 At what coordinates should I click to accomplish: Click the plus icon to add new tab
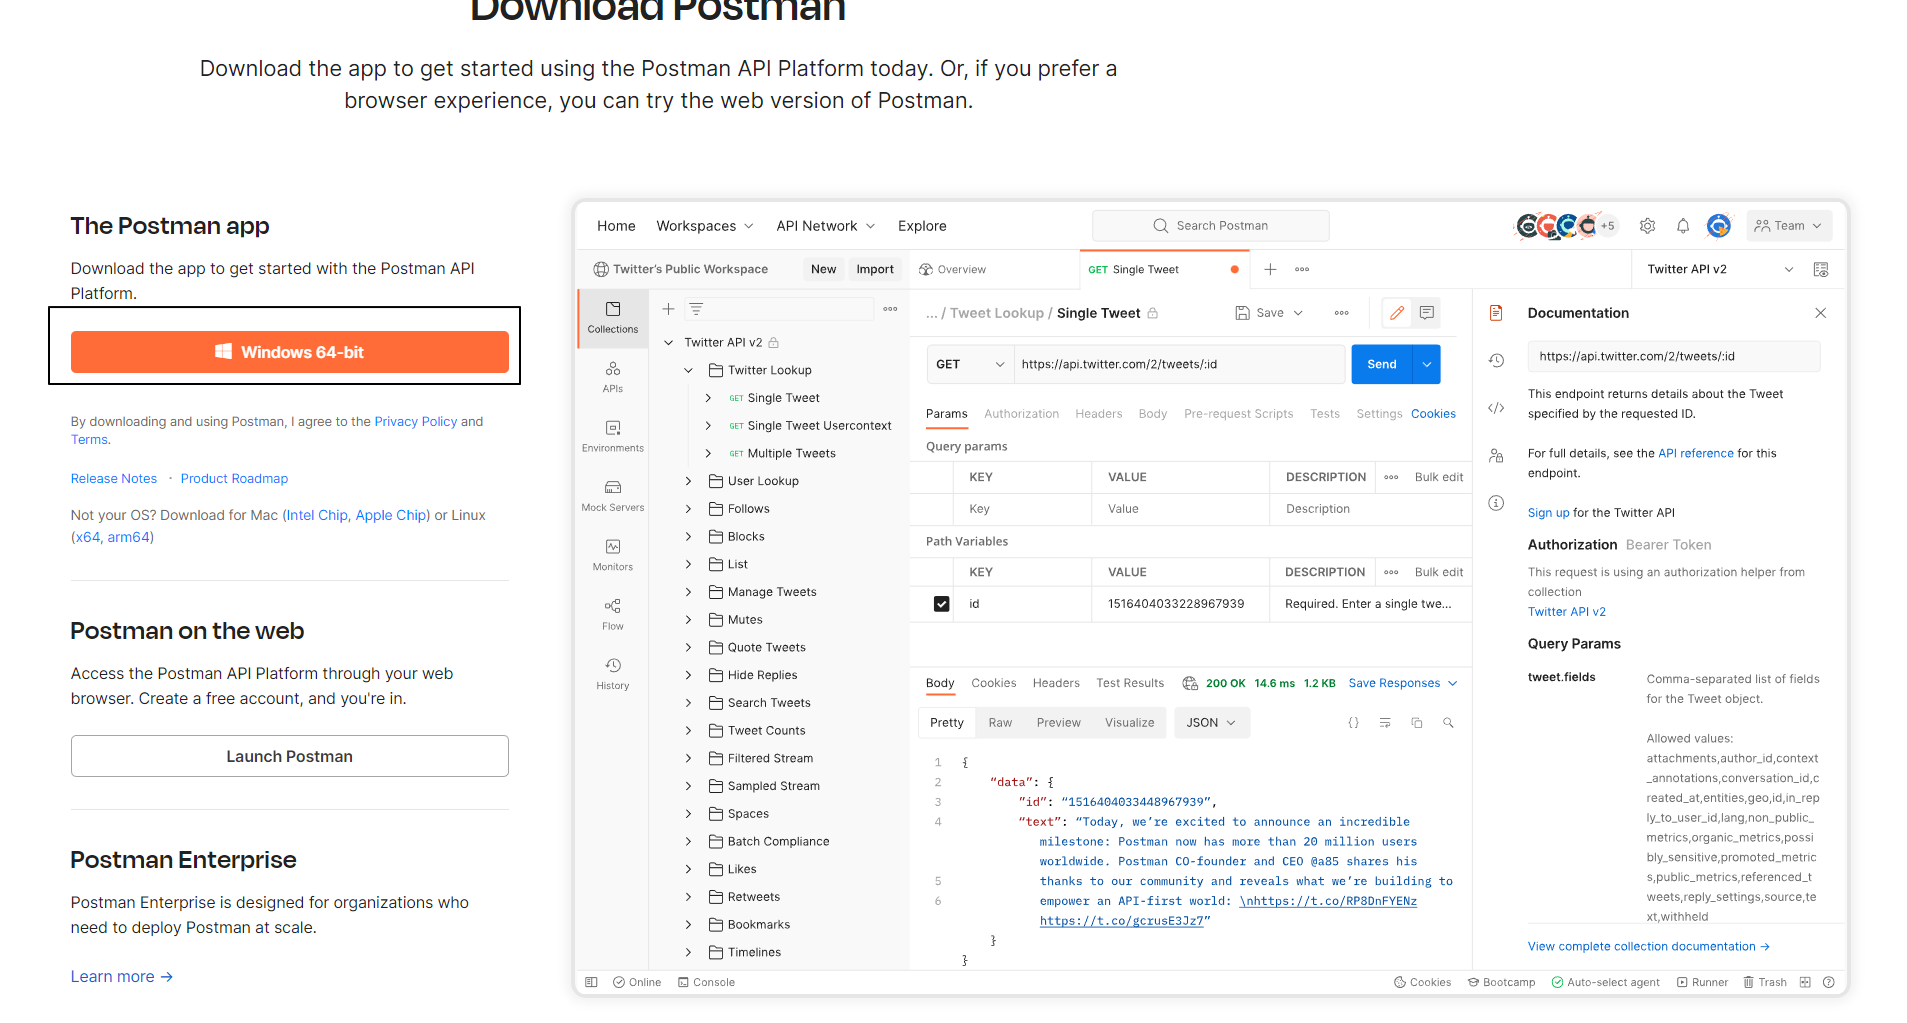(1270, 269)
